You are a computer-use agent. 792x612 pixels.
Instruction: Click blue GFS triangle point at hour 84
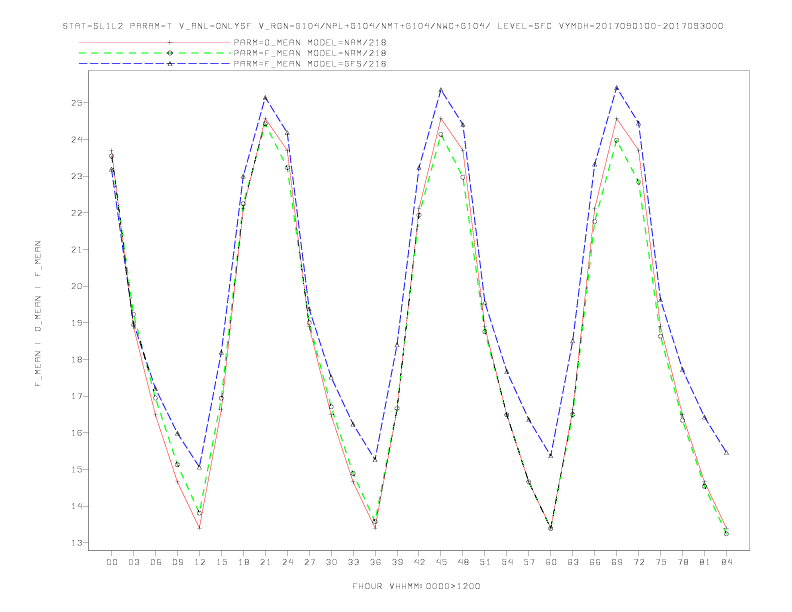[726, 452]
